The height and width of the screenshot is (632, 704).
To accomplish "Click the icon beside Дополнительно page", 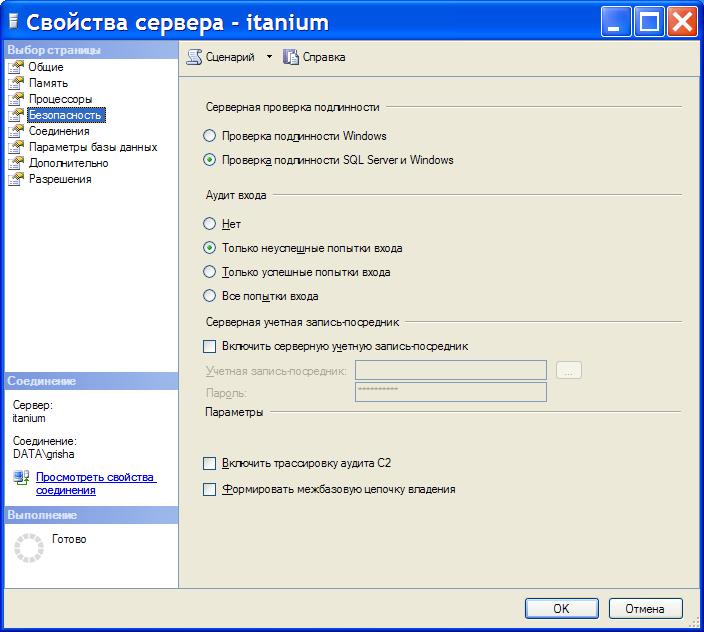I will coord(16,163).
